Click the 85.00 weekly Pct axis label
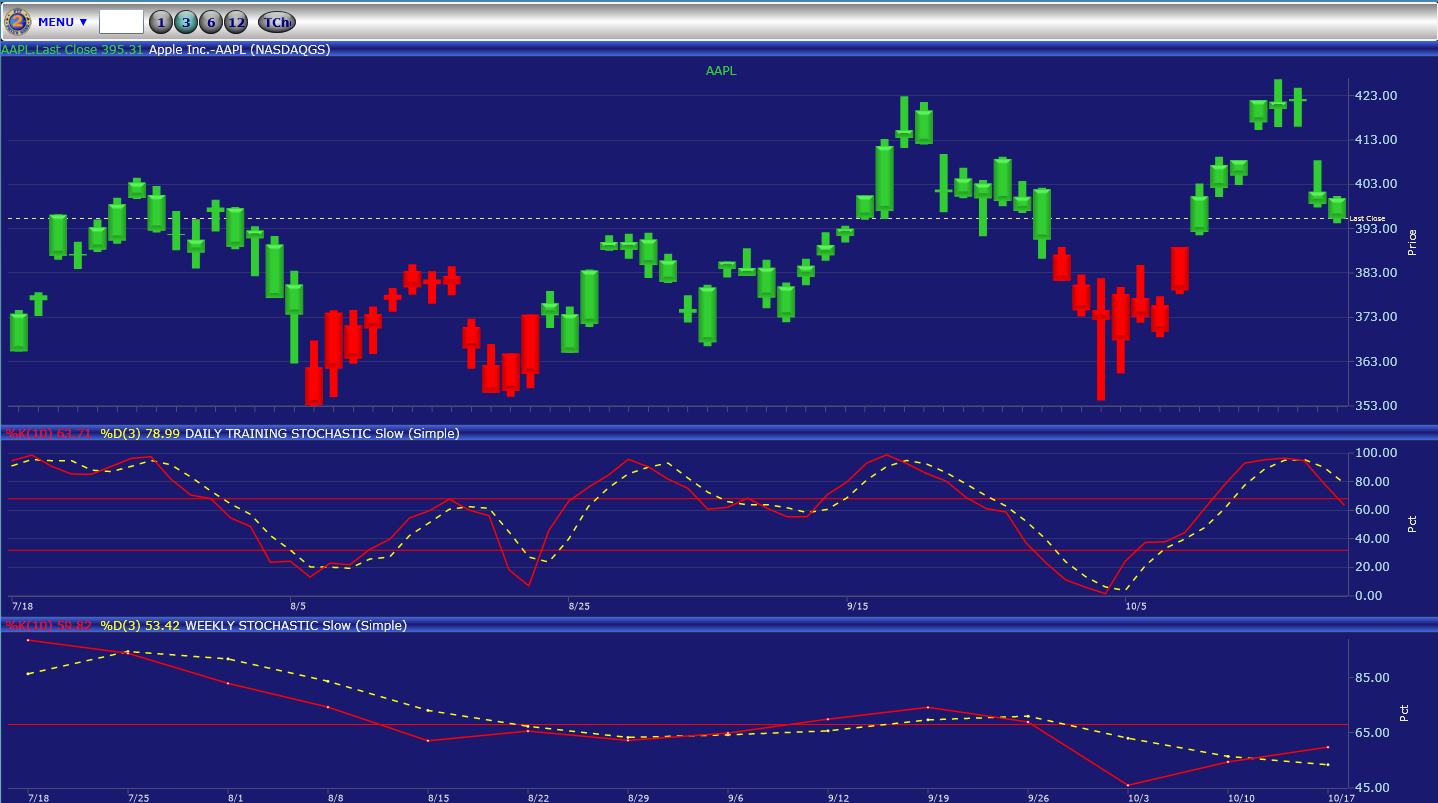The image size is (1438, 803). [x=1373, y=678]
